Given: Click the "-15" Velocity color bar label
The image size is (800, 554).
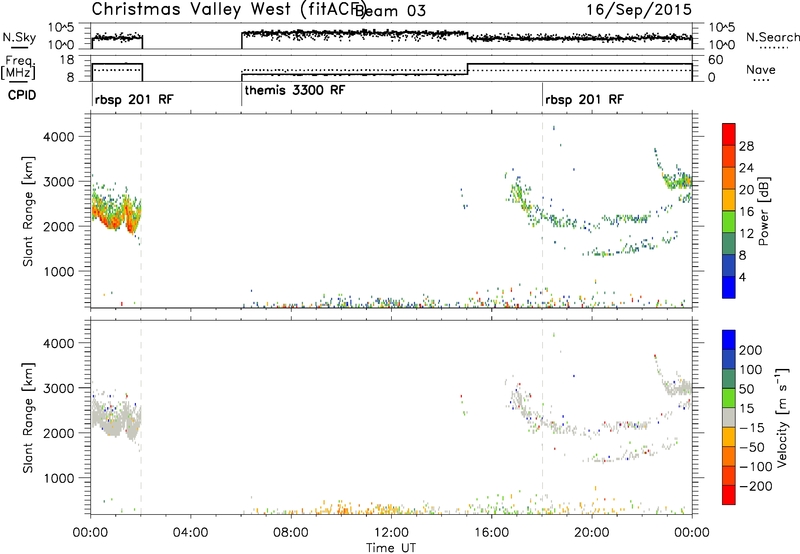Looking at the screenshot, I should pyautogui.click(x=751, y=427).
